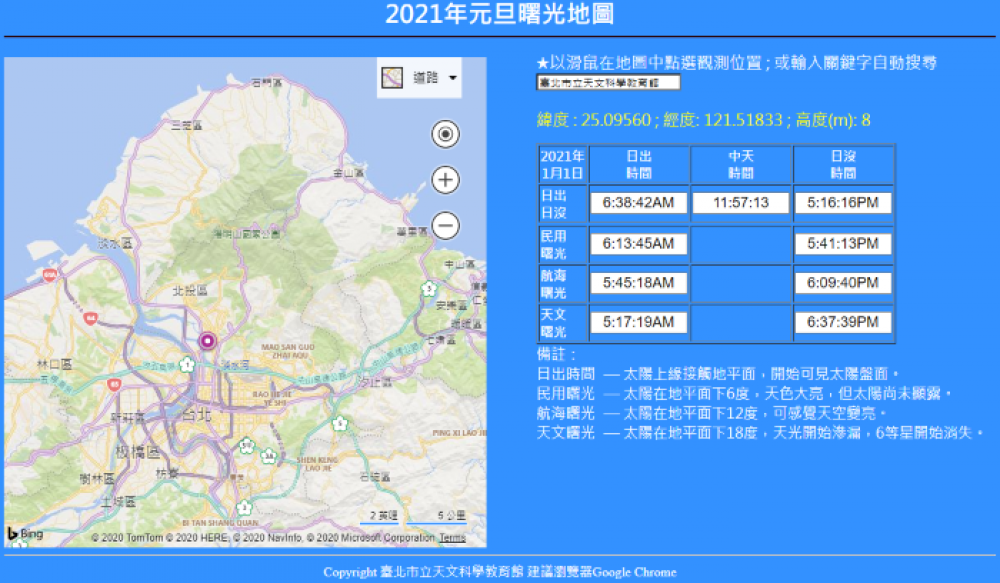Click the location keyword search field
The height and width of the screenshot is (583, 1000).
point(608,83)
